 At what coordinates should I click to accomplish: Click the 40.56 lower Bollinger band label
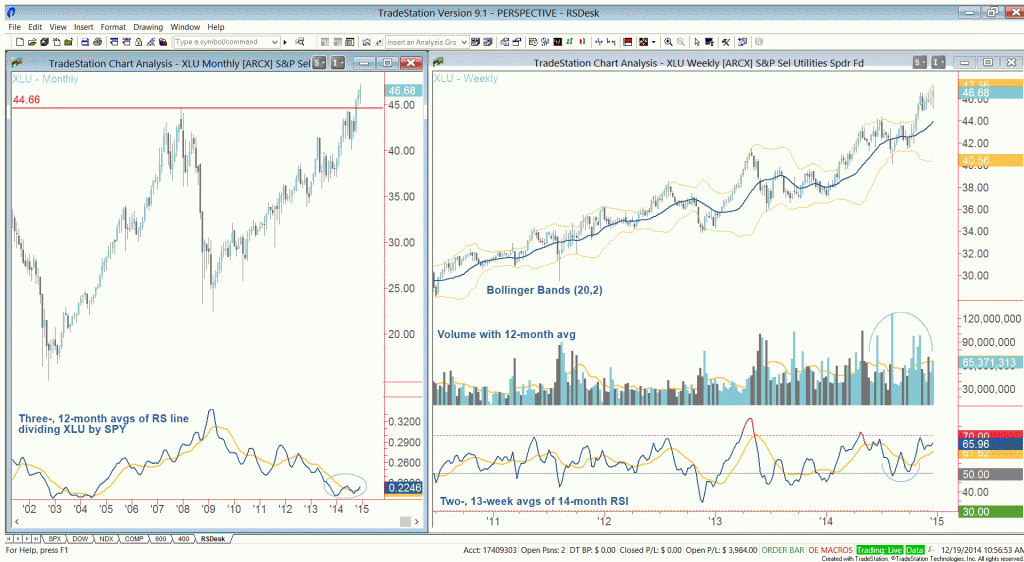pos(989,160)
